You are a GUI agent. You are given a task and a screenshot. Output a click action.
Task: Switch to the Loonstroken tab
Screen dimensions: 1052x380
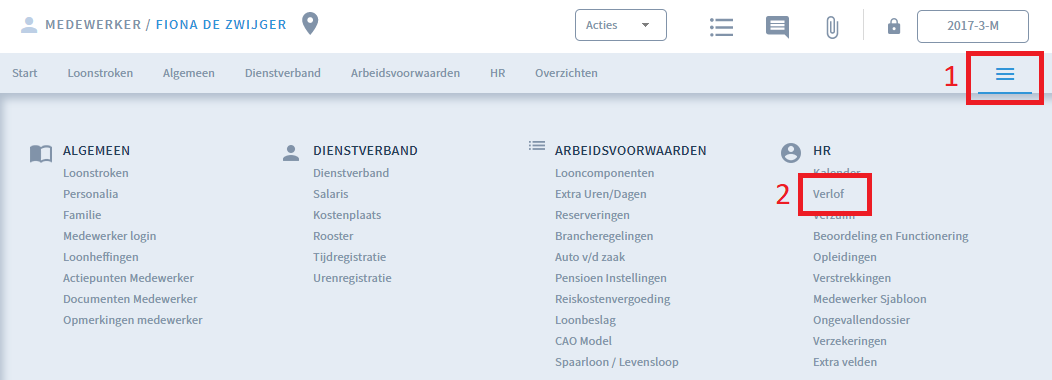(100, 73)
